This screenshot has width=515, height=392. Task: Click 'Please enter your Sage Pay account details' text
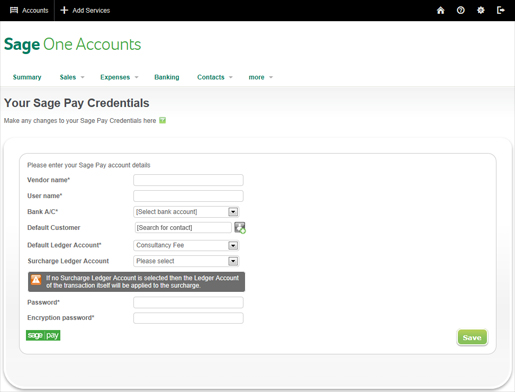click(89, 165)
